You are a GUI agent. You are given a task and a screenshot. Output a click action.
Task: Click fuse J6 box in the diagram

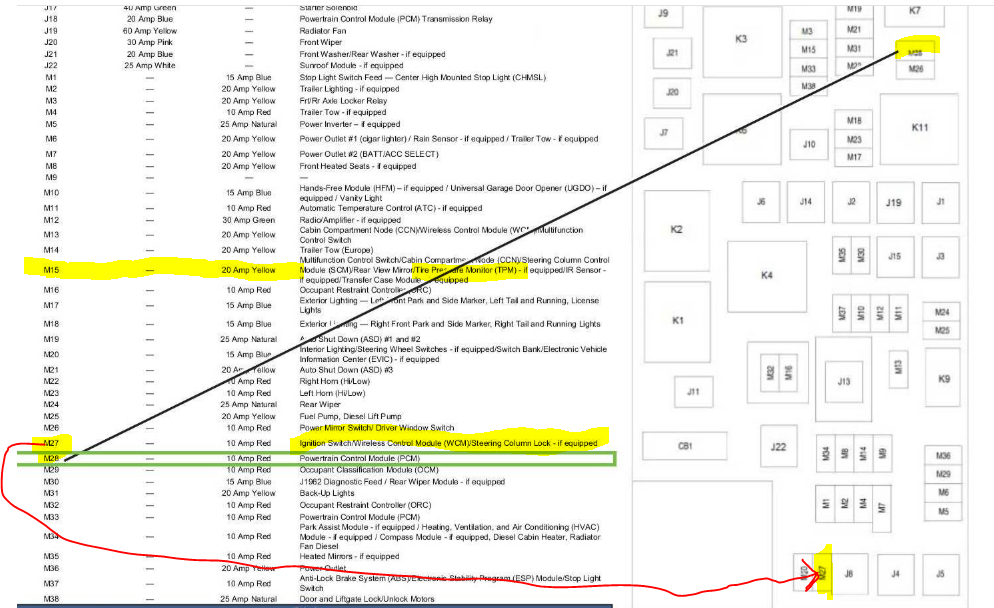(761, 202)
